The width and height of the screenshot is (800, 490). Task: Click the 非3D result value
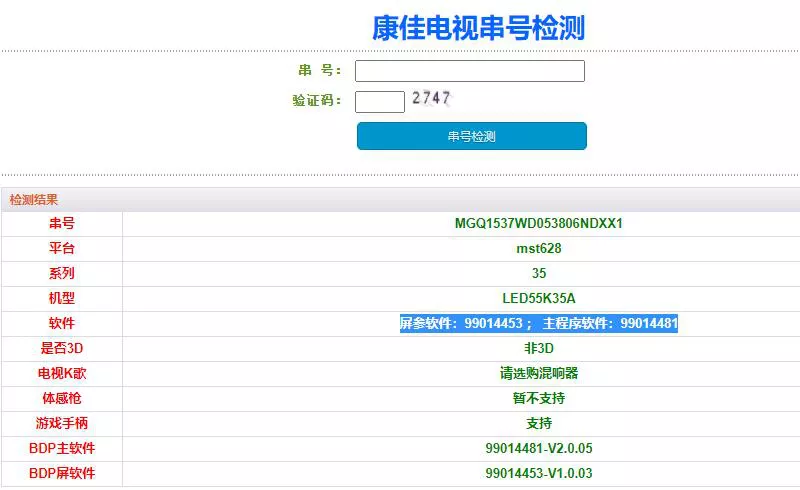[538, 348]
